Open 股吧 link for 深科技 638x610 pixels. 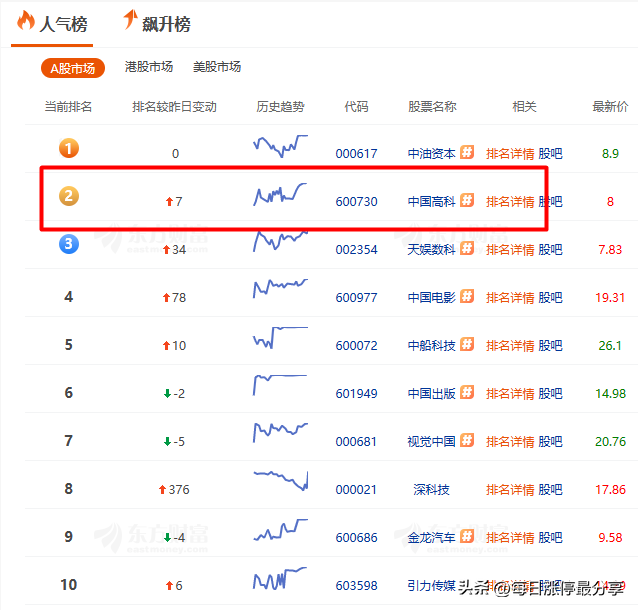pyautogui.click(x=550, y=490)
